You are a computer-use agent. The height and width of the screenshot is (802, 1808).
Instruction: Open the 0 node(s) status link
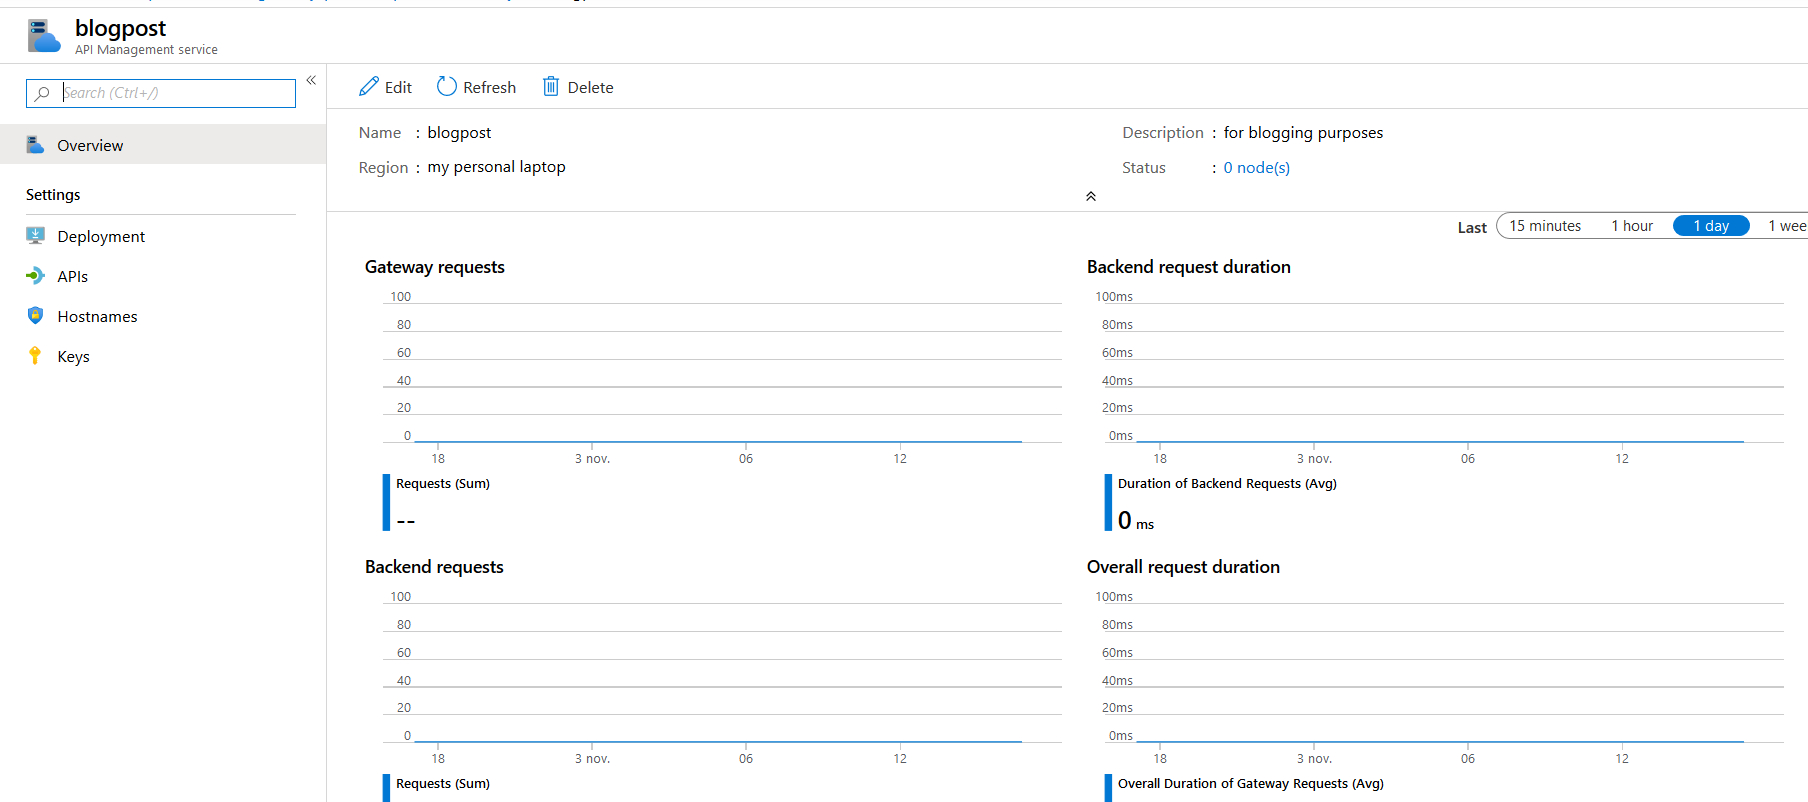(x=1256, y=168)
